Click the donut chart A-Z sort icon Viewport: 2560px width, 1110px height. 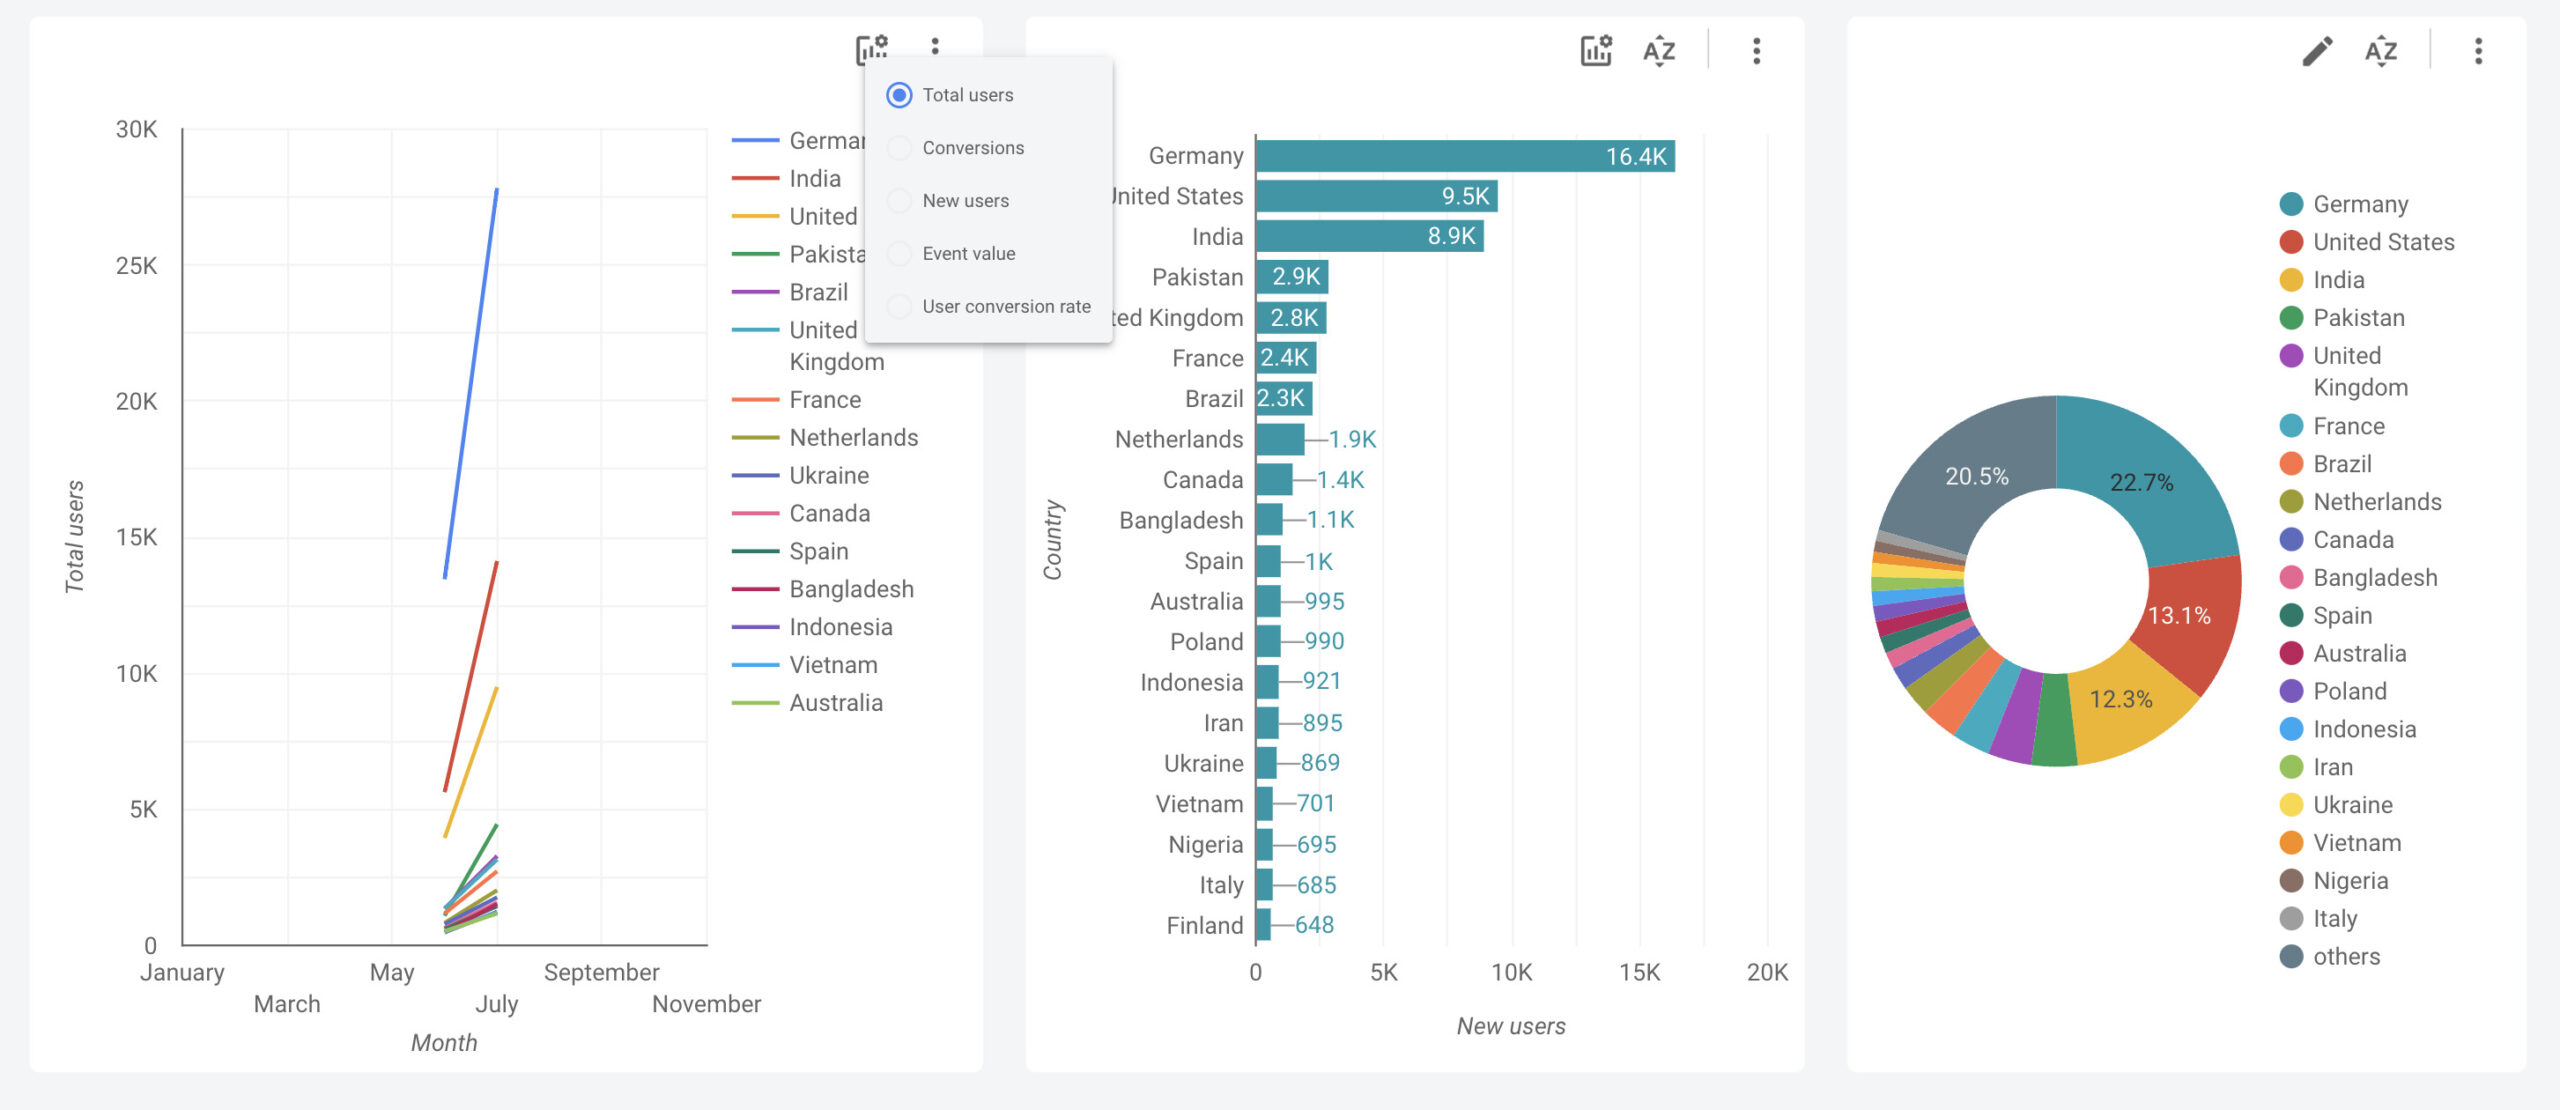[x=2381, y=50]
